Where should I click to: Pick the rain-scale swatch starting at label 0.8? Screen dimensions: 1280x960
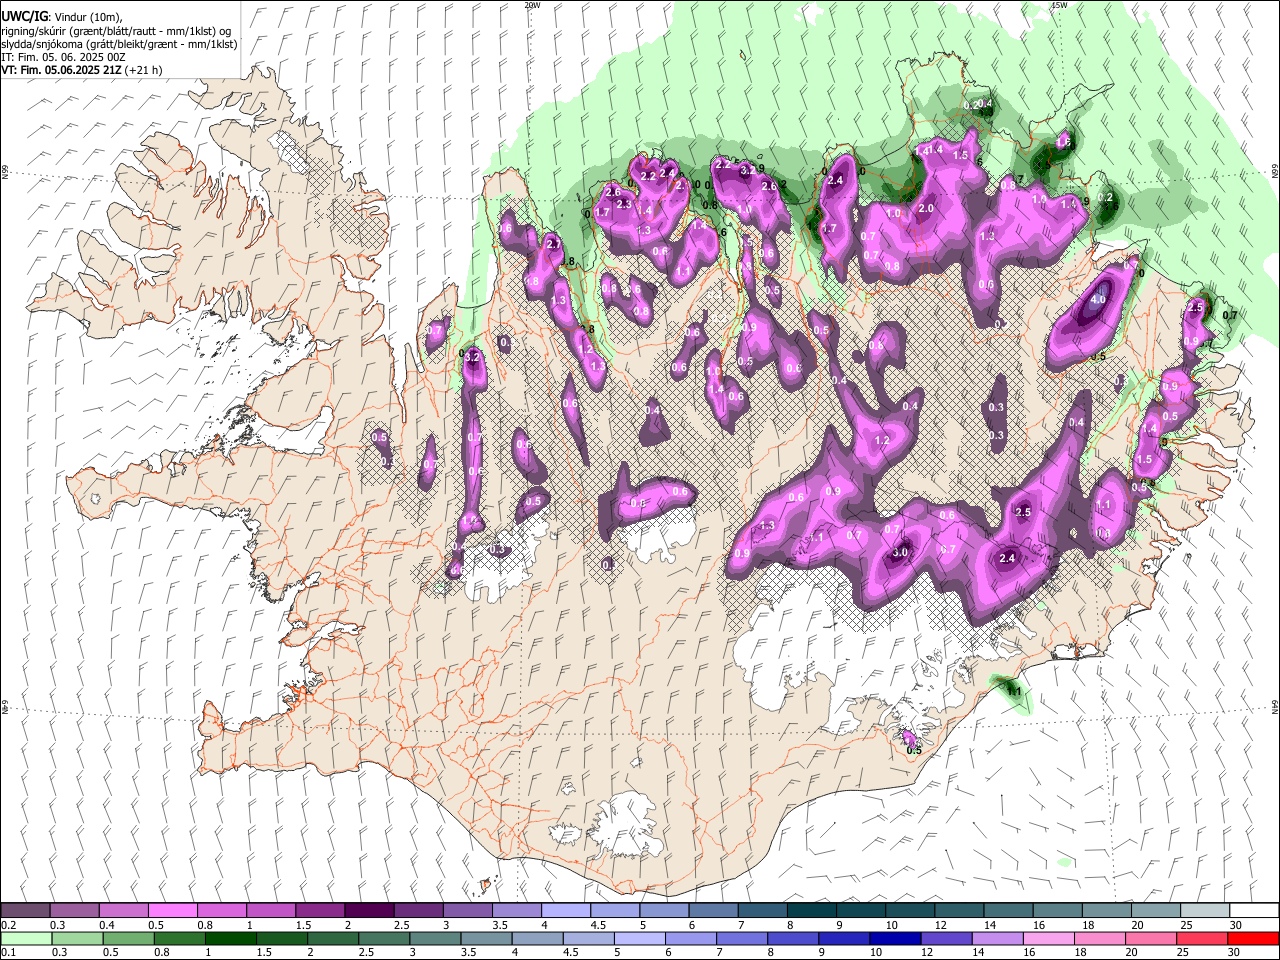(179, 938)
